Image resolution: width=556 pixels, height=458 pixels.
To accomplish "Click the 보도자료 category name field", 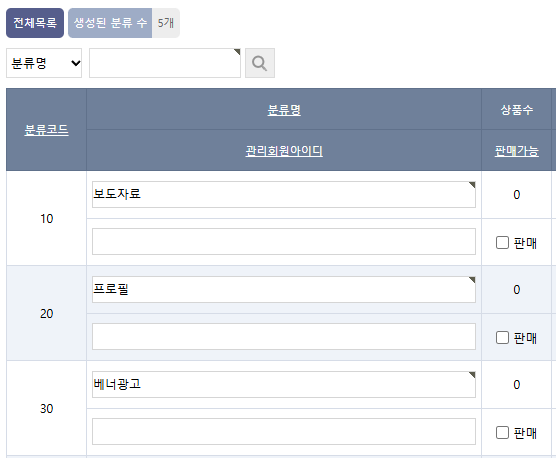I will pyautogui.click(x=284, y=194).
